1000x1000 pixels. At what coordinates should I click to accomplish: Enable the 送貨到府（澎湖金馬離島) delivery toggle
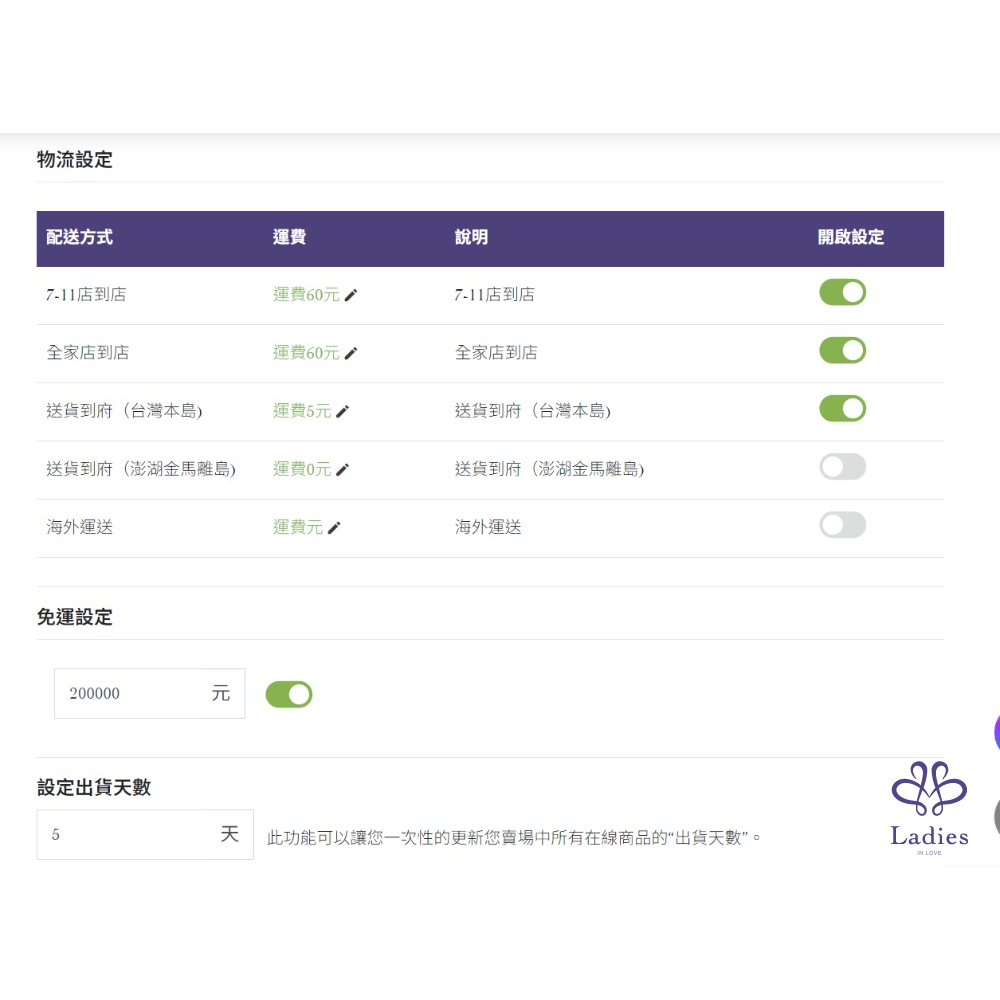[x=842, y=467]
